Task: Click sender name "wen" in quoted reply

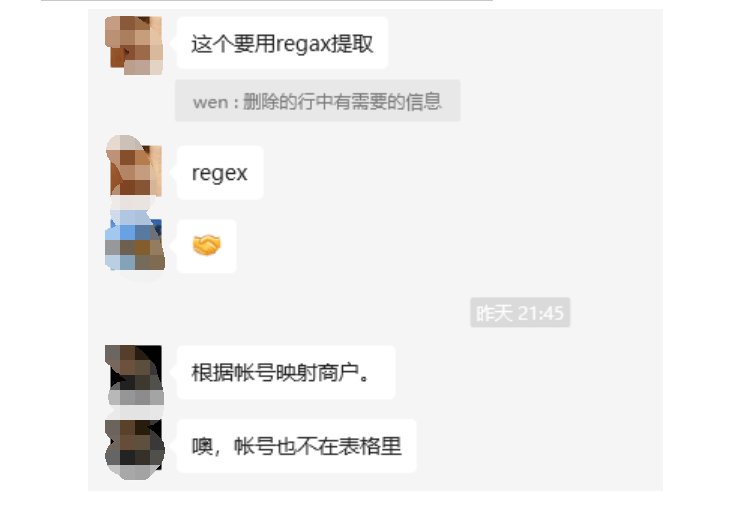Action: (210, 102)
